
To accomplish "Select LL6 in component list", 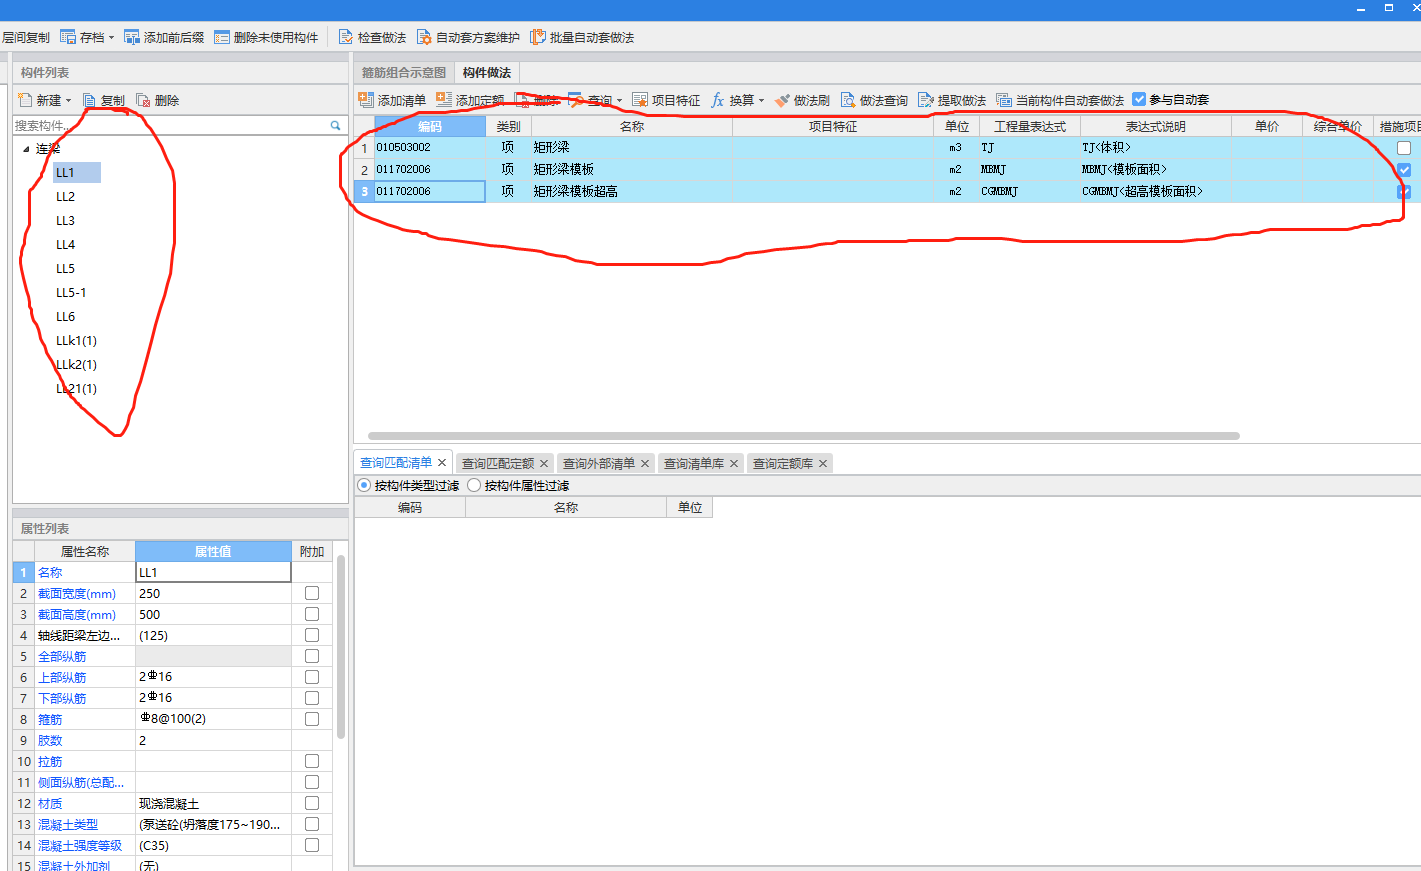I will [x=65, y=317].
